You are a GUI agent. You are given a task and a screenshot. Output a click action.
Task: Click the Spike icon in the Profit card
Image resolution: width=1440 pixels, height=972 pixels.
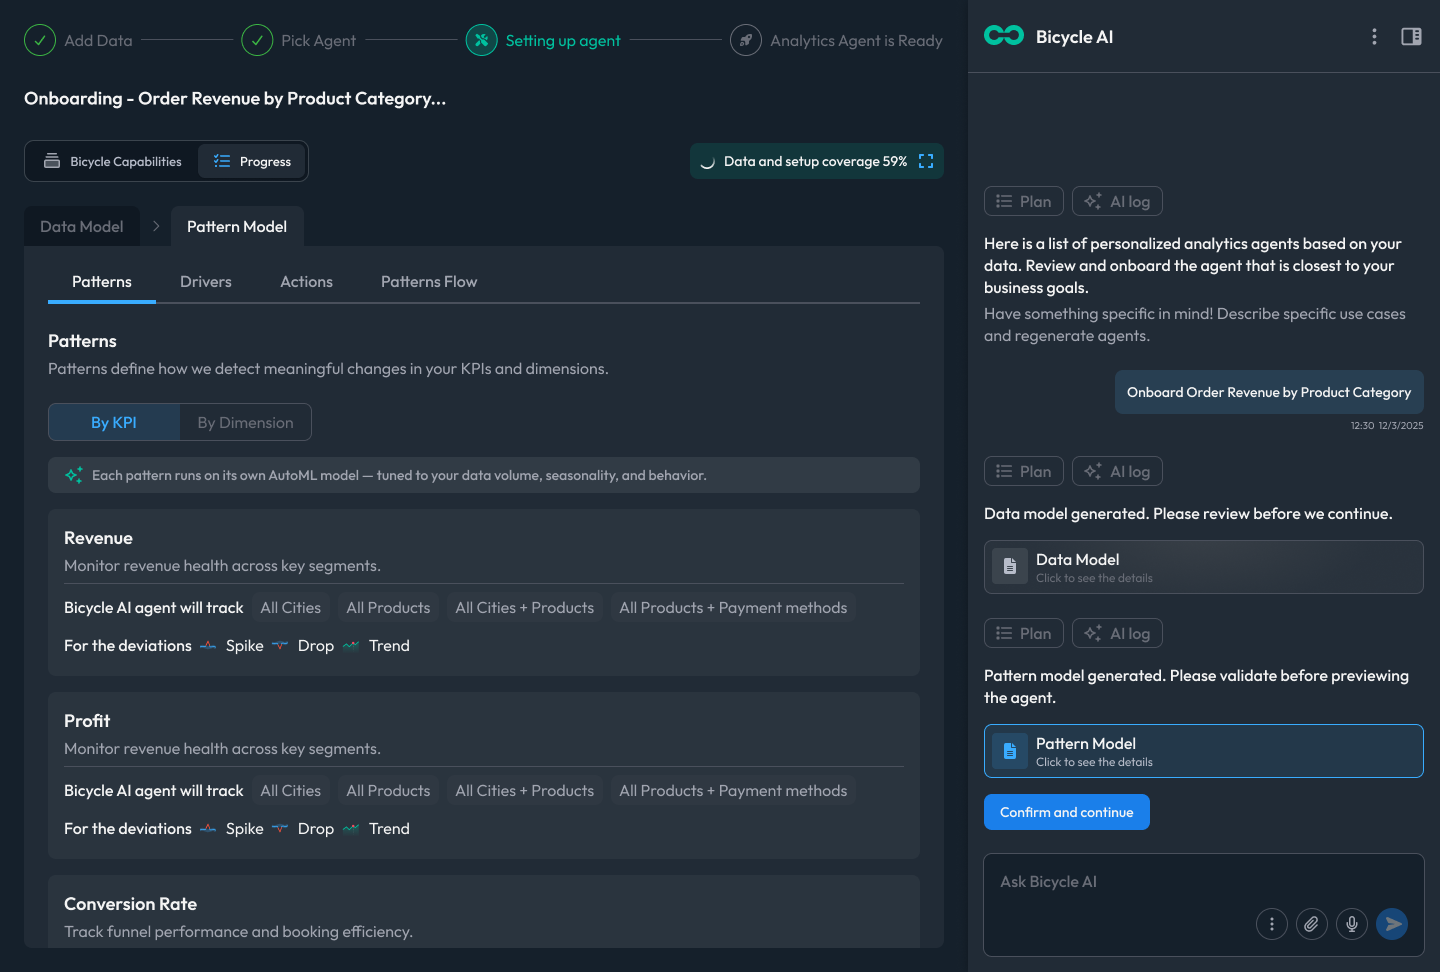[x=208, y=829]
